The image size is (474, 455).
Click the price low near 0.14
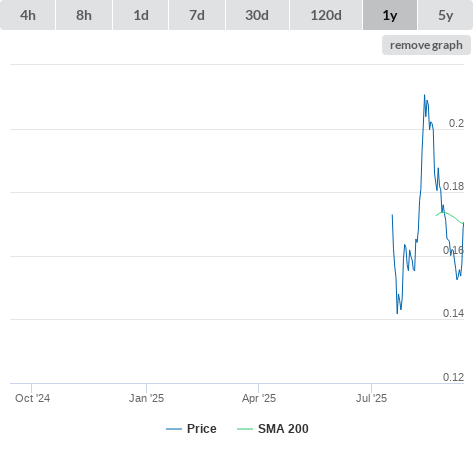pyautogui.click(x=397, y=313)
